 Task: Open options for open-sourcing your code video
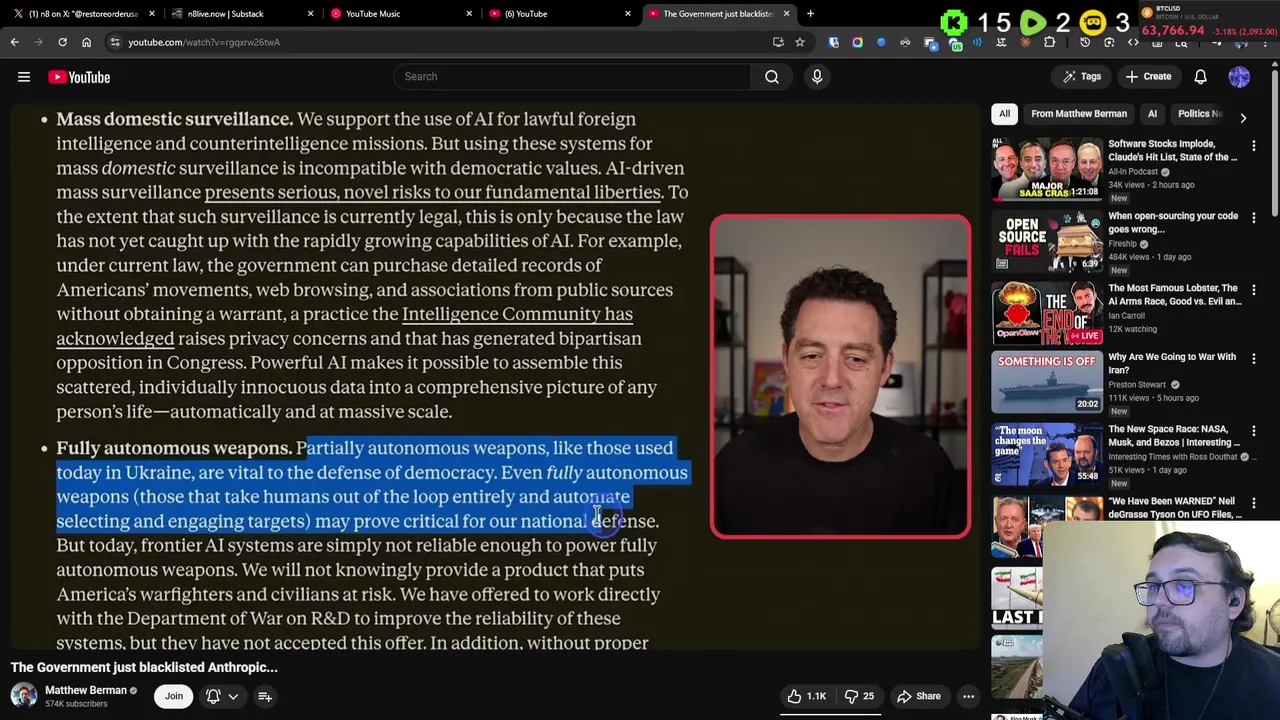point(1253,218)
